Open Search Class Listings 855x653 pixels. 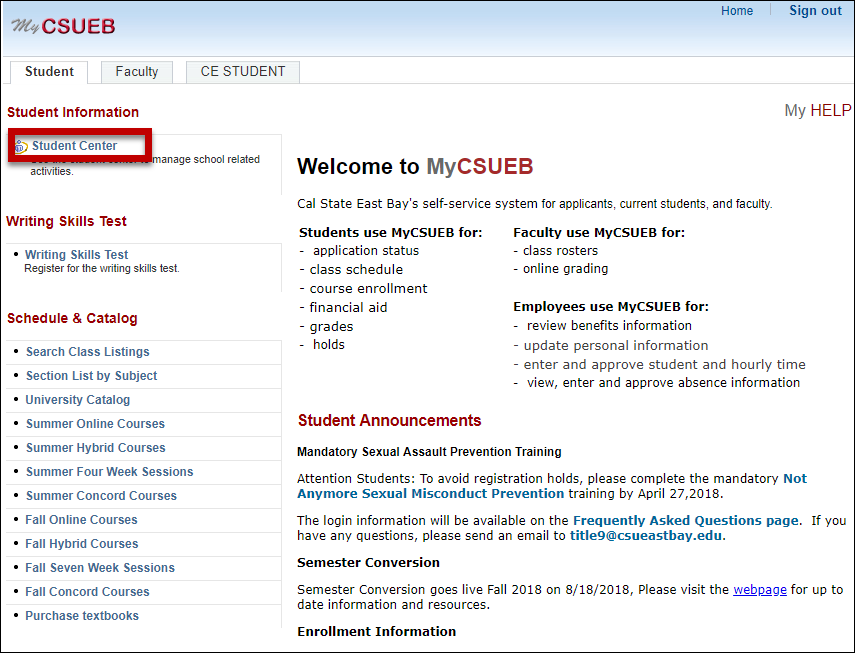point(87,352)
